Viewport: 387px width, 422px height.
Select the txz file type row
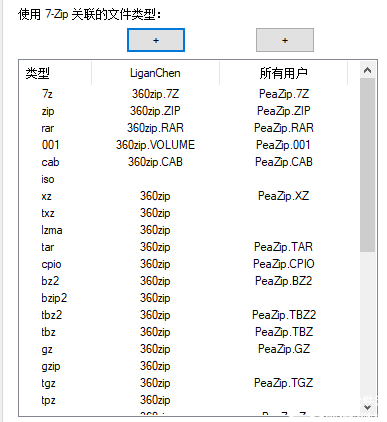(x=189, y=213)
